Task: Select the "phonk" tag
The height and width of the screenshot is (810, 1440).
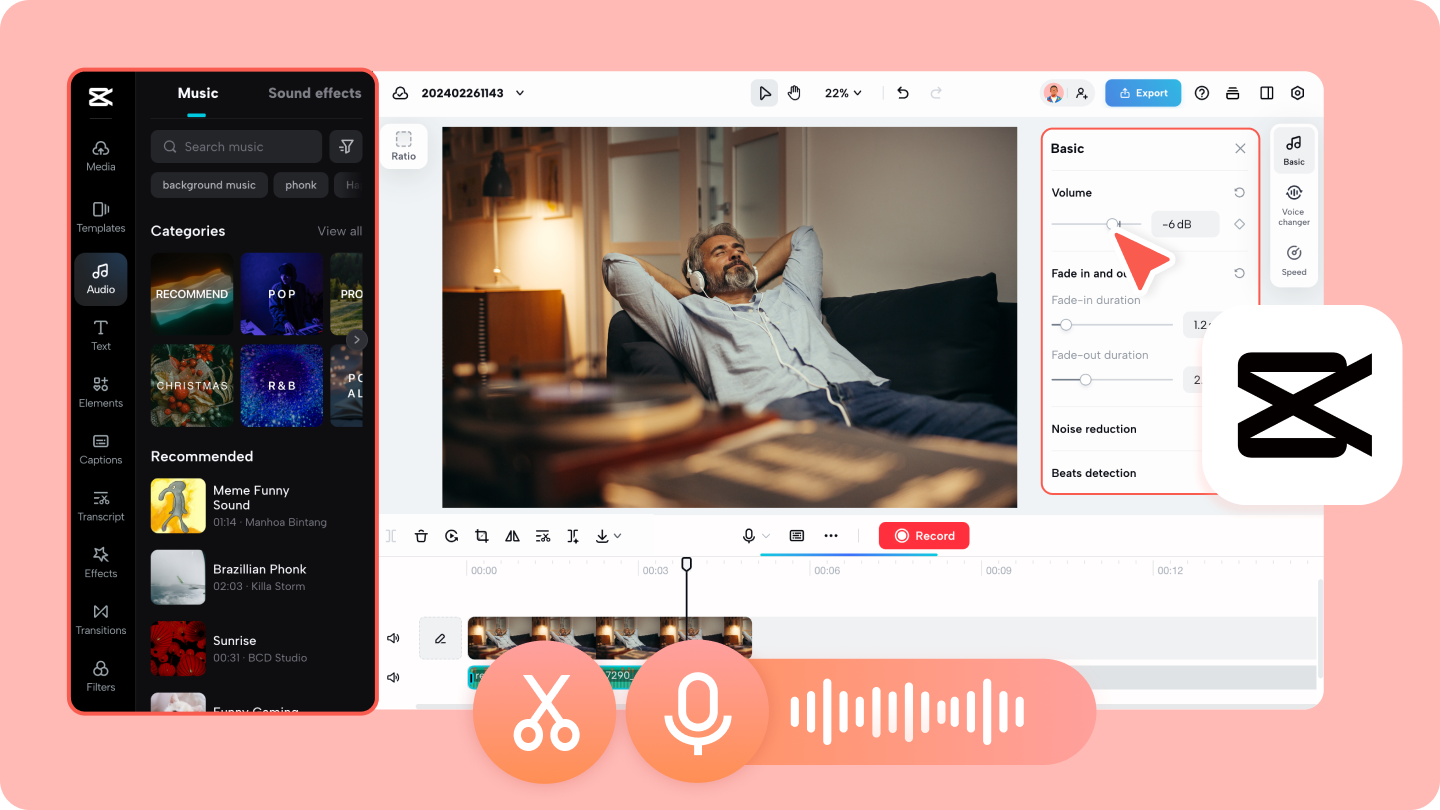Action: (301, 185)
